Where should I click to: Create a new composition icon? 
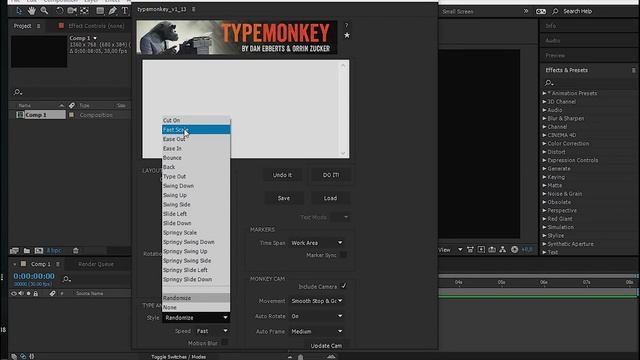39,251
